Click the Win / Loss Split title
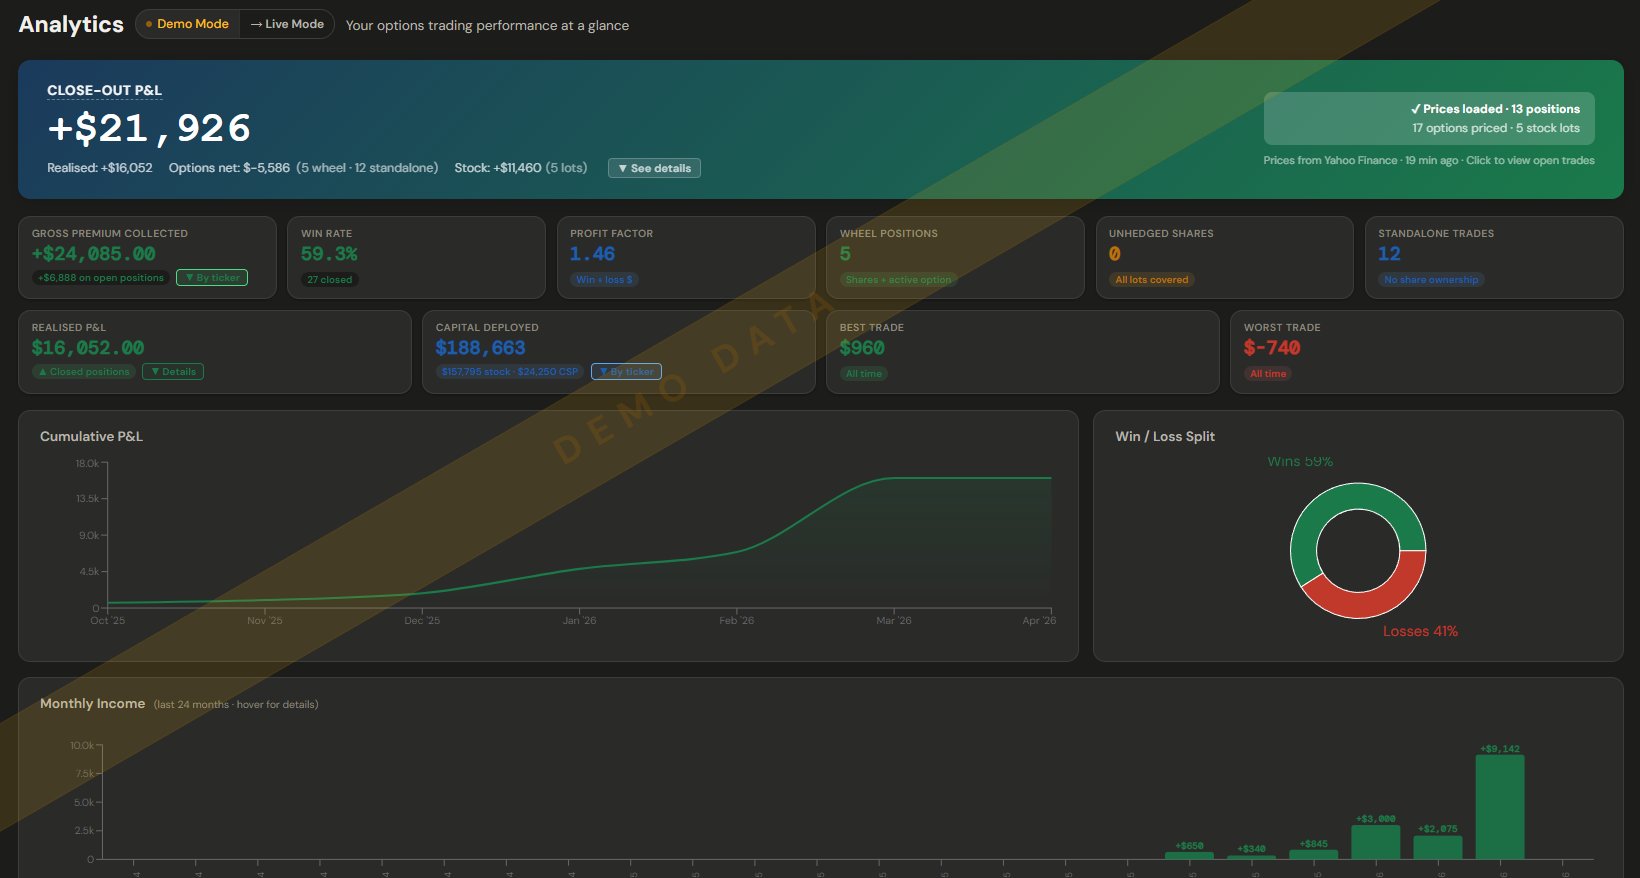The image size is (1640, 878). (1165, 436)
